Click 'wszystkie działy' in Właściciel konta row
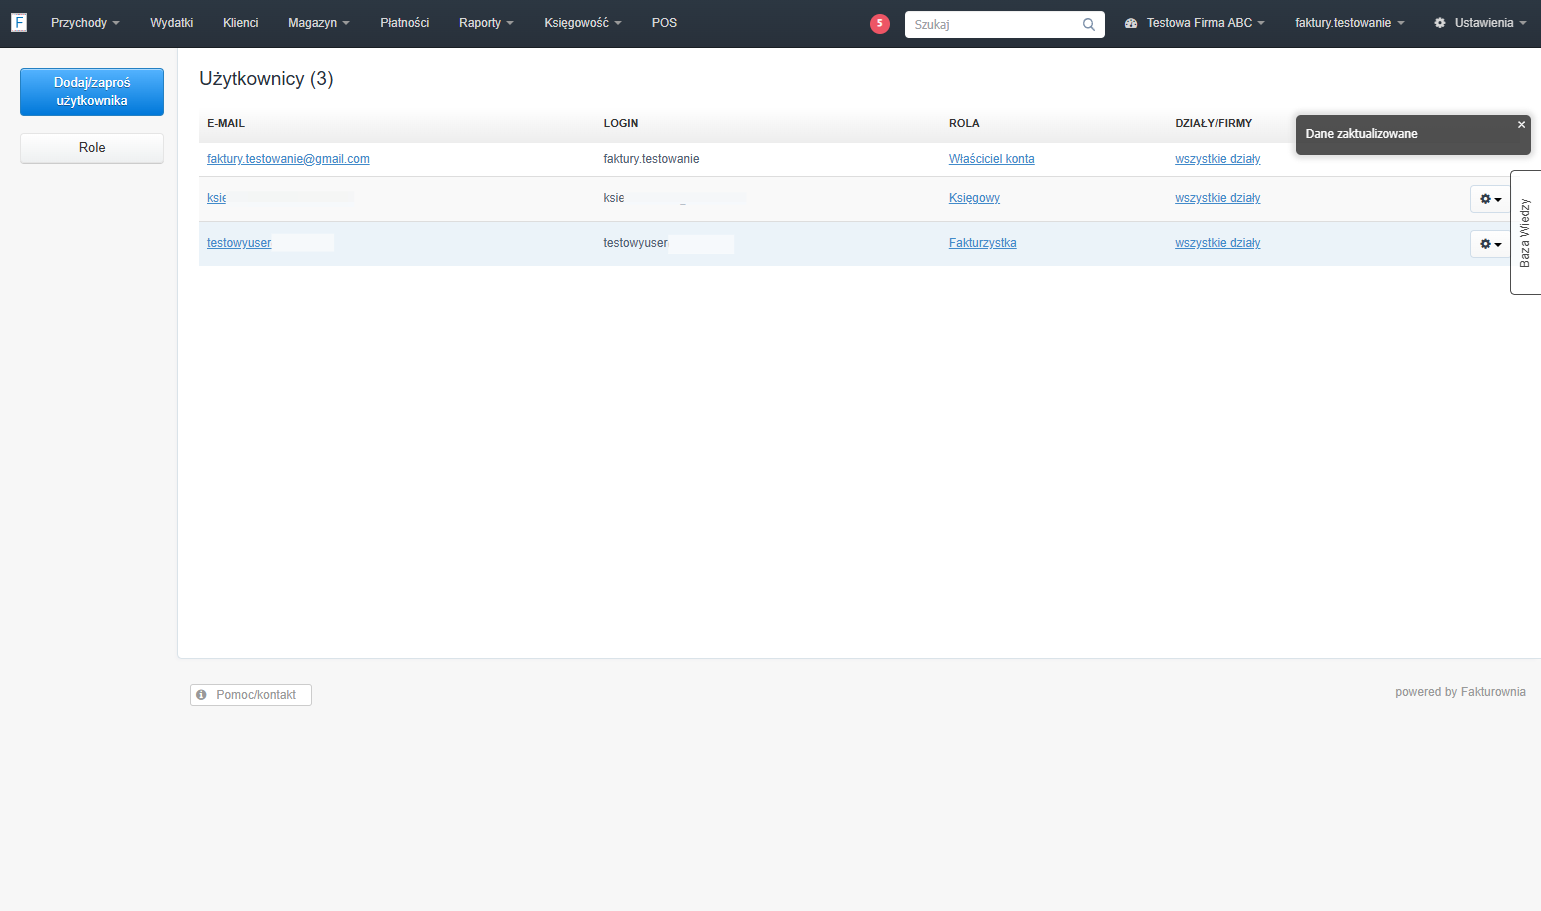The image size is (1541, 911). [1218, 159]
